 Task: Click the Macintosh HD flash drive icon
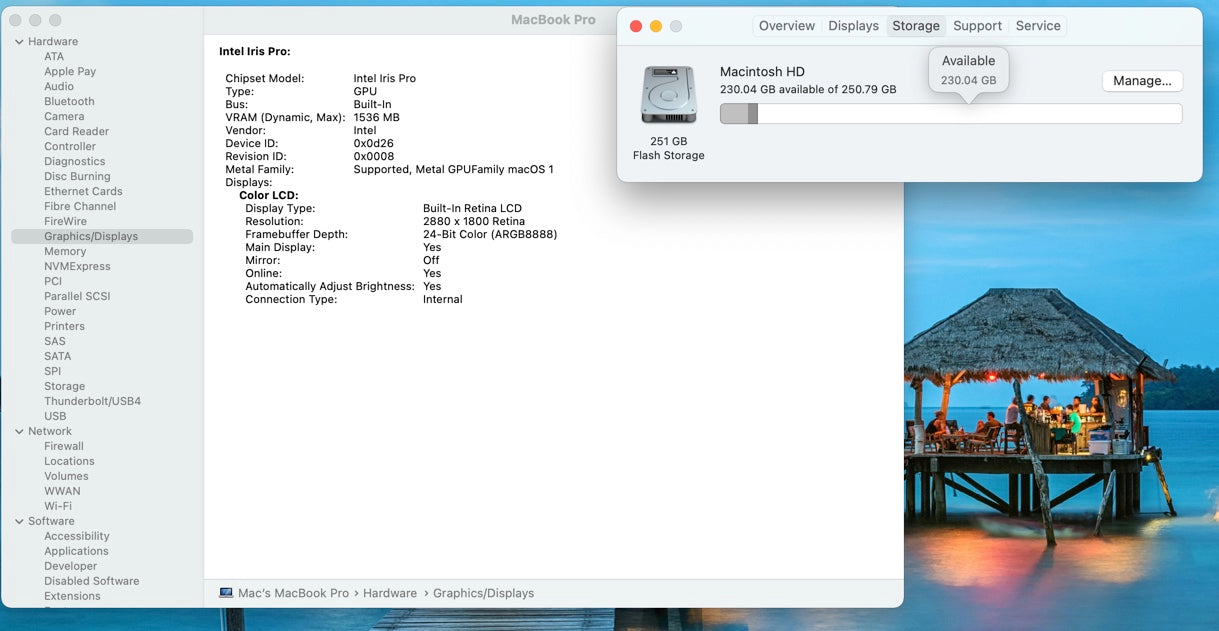(668, 95)
